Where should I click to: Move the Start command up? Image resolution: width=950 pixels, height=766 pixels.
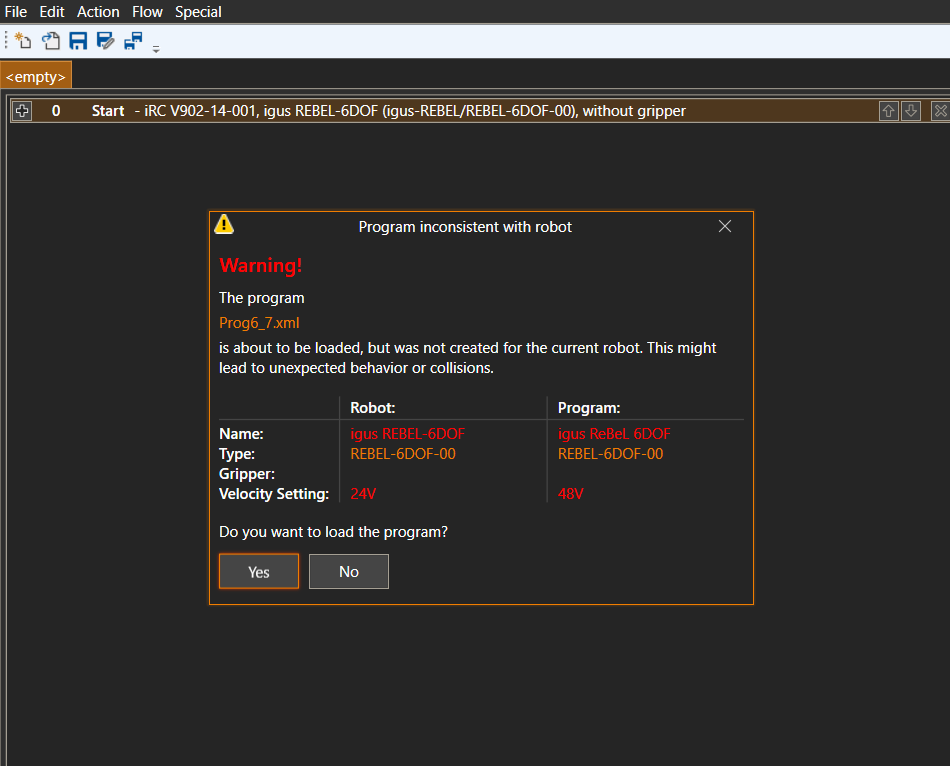(x=888, y=111)
